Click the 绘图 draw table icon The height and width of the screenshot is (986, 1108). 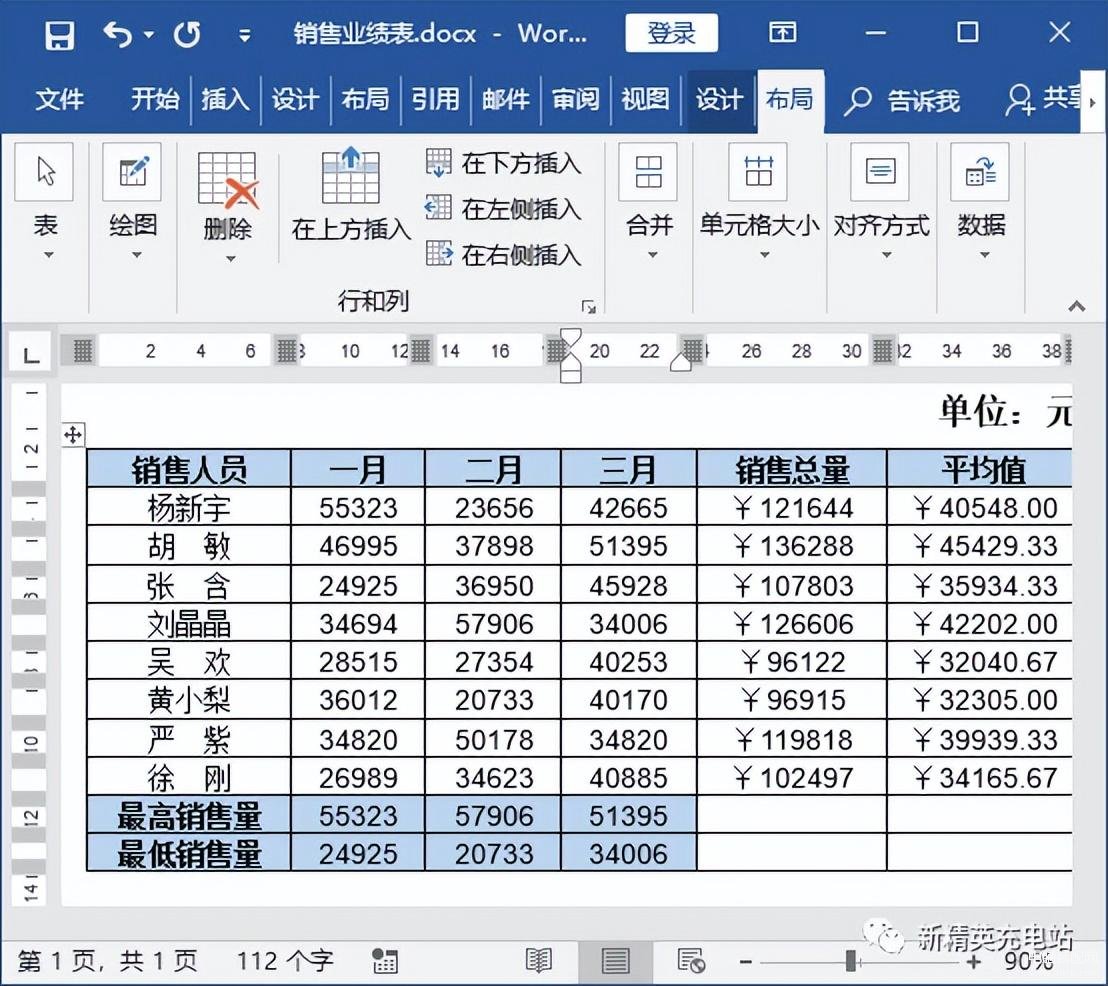(x=132, y=172)
